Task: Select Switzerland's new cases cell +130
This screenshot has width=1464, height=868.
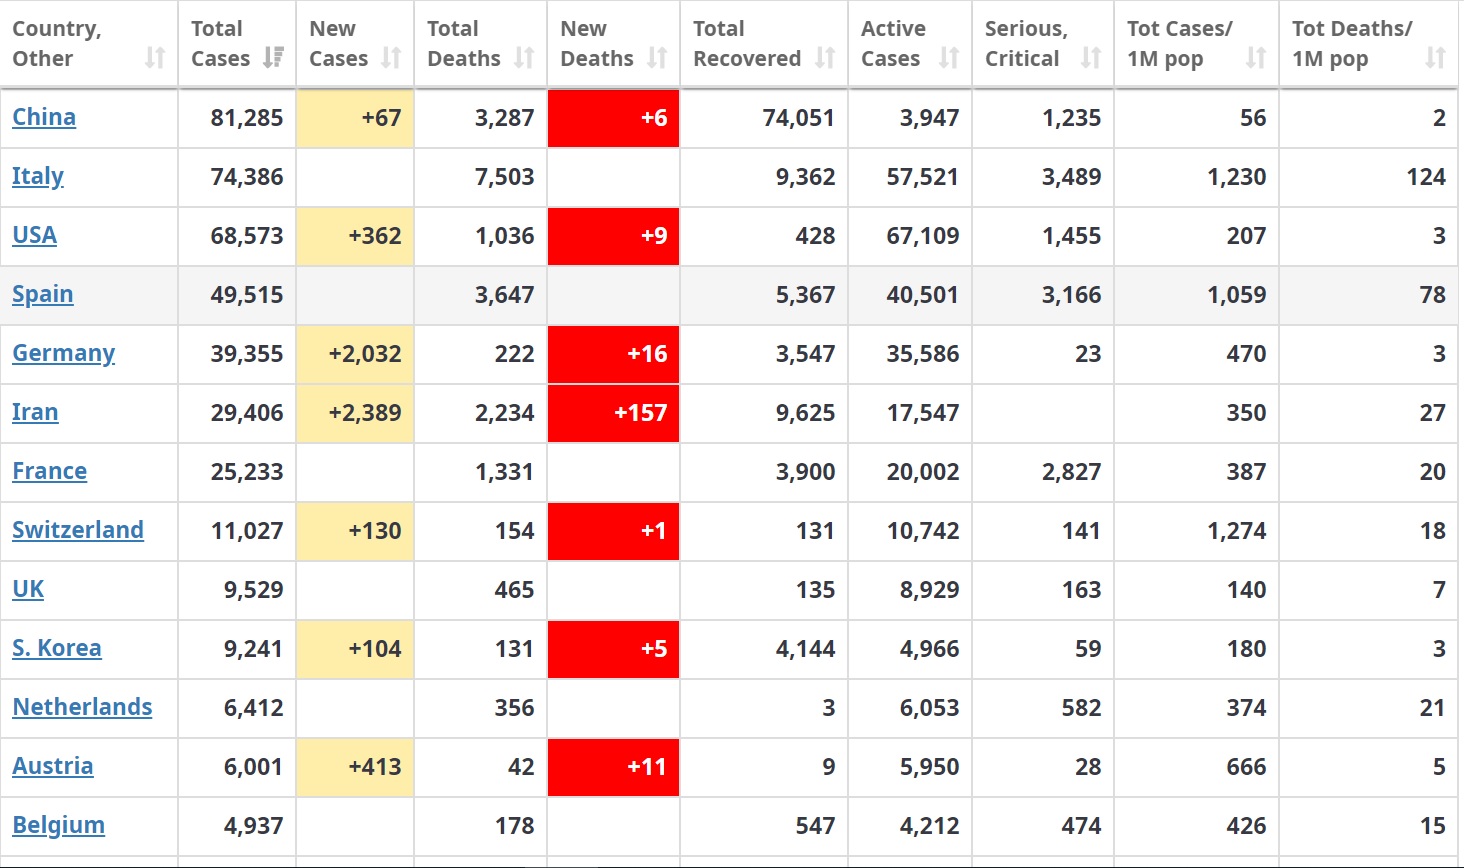Action: 355,531
